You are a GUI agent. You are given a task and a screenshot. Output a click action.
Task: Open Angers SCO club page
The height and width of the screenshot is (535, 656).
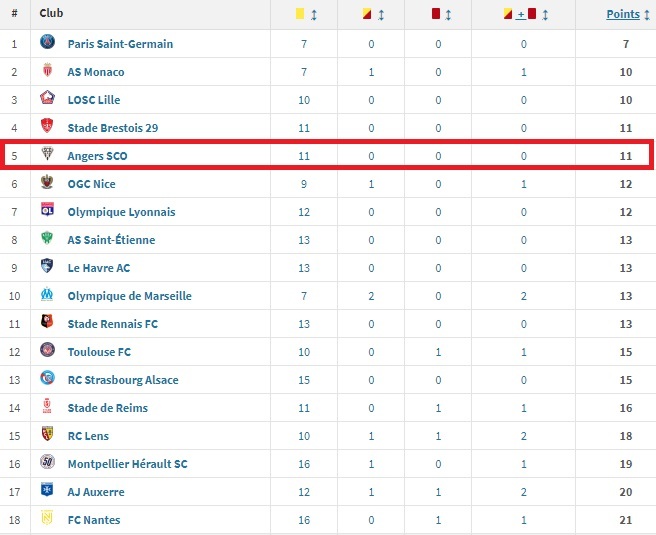coord(97,156)
